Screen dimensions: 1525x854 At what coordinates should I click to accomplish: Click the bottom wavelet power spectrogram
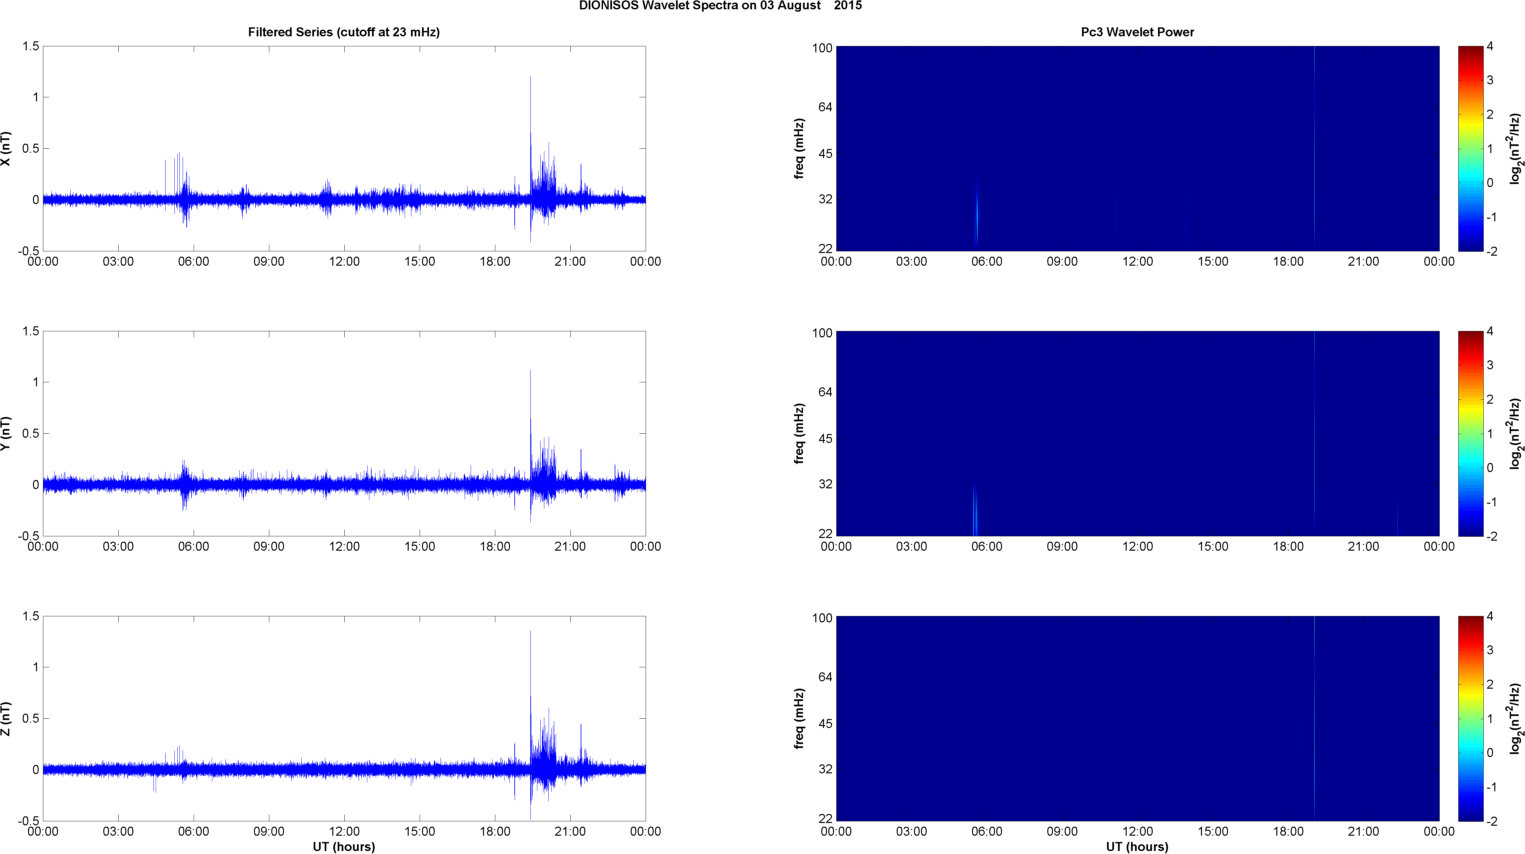tap(1137, 719)
